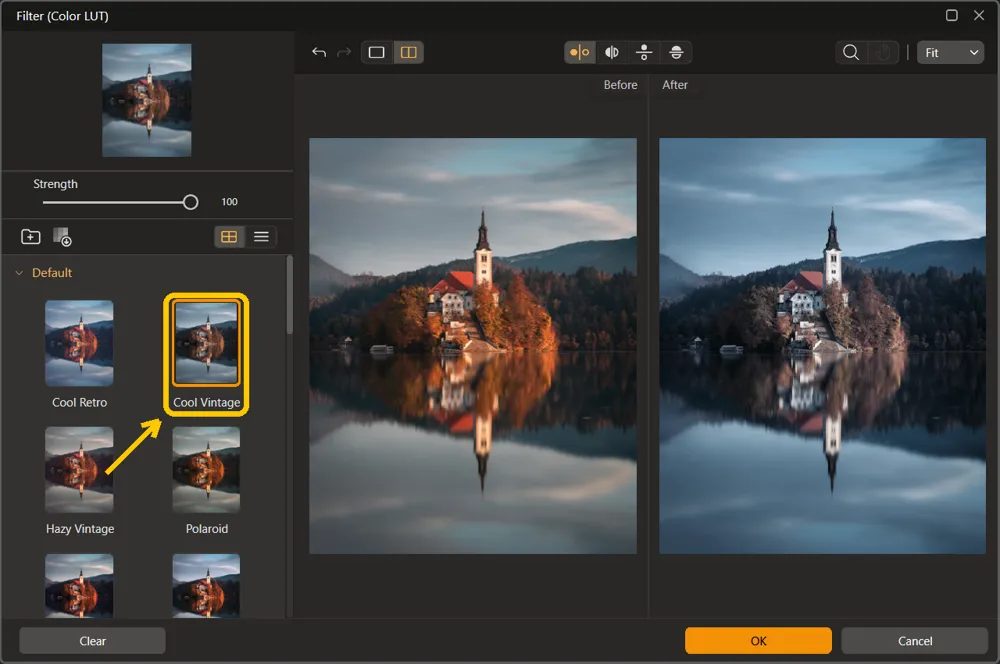Select top-bottom split compare mode
Viewport: 1000px width, 664px height.
click(x=644, y=52)
